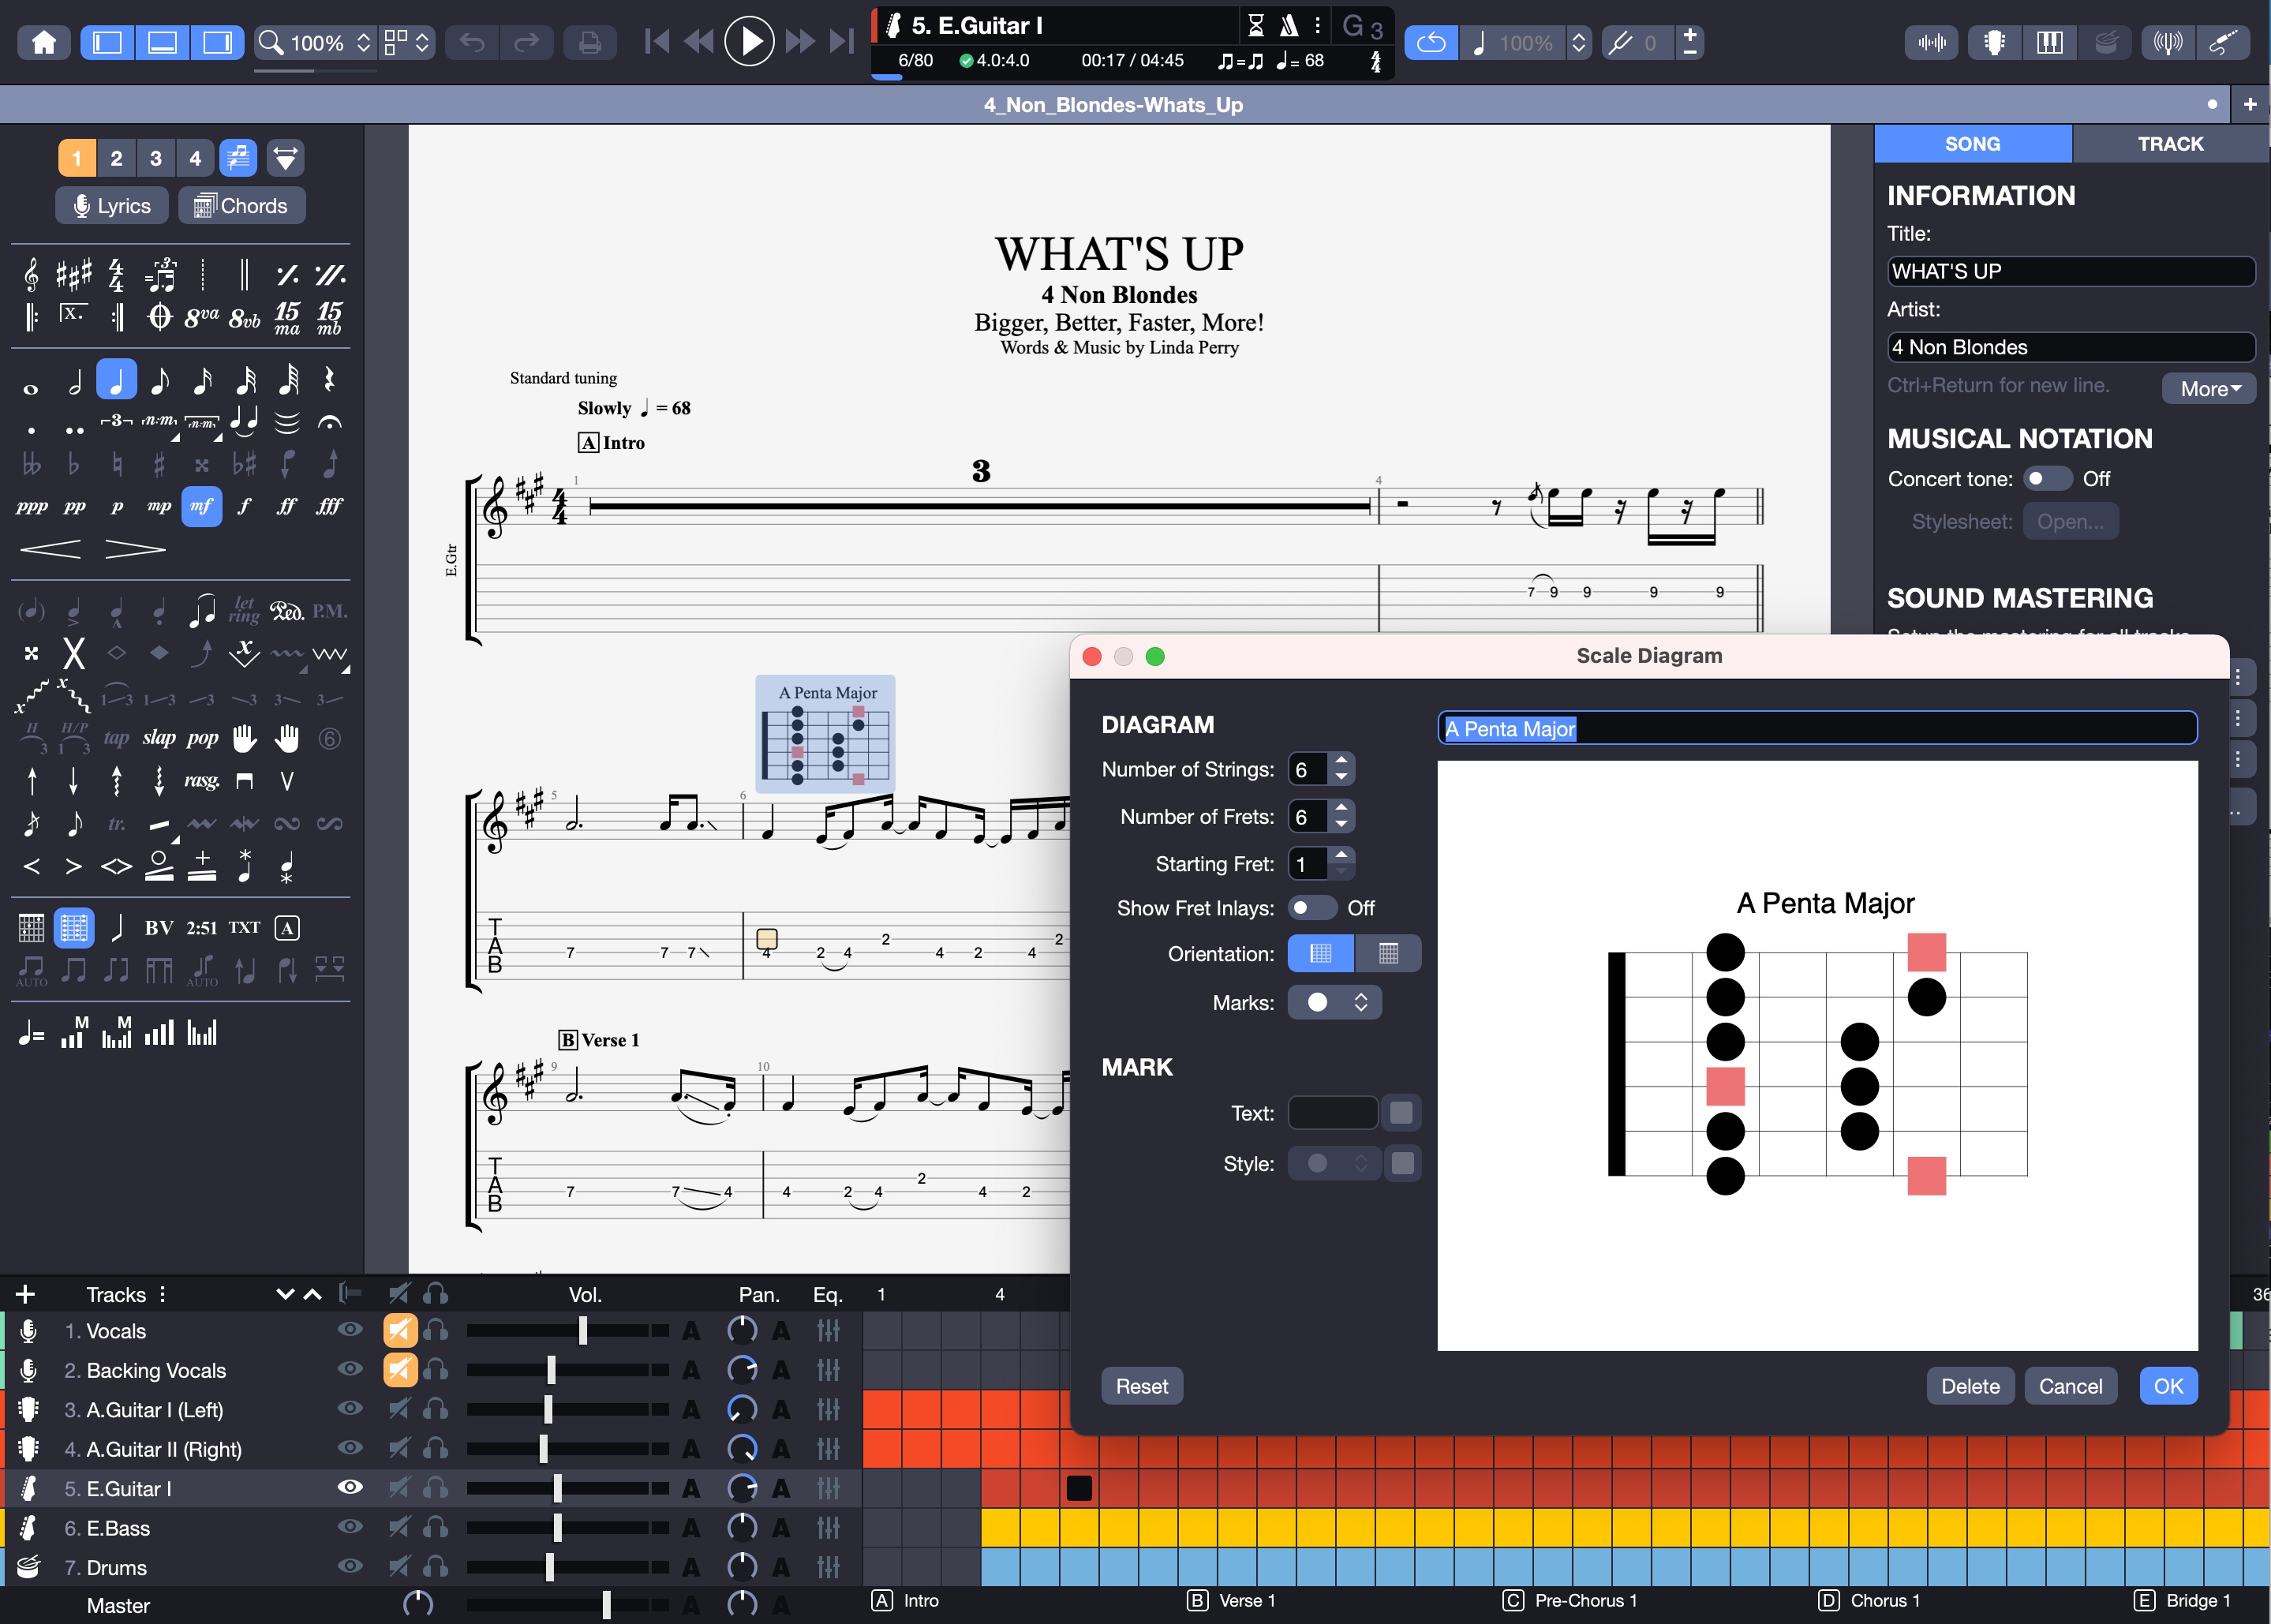Select slap technique
Image resolution: width=2271 pixels, height=1624 pixels.
pyautogui.click(x=159, y=738)
